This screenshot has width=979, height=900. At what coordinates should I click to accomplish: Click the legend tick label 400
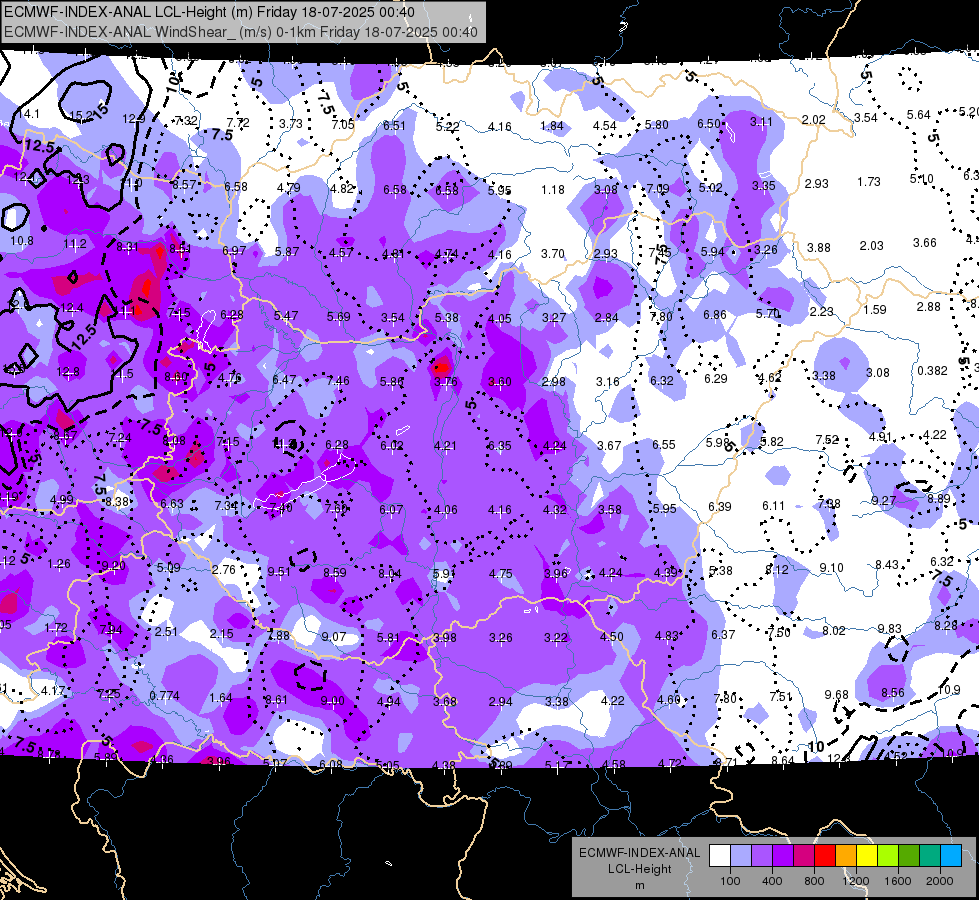coord(772,881)
